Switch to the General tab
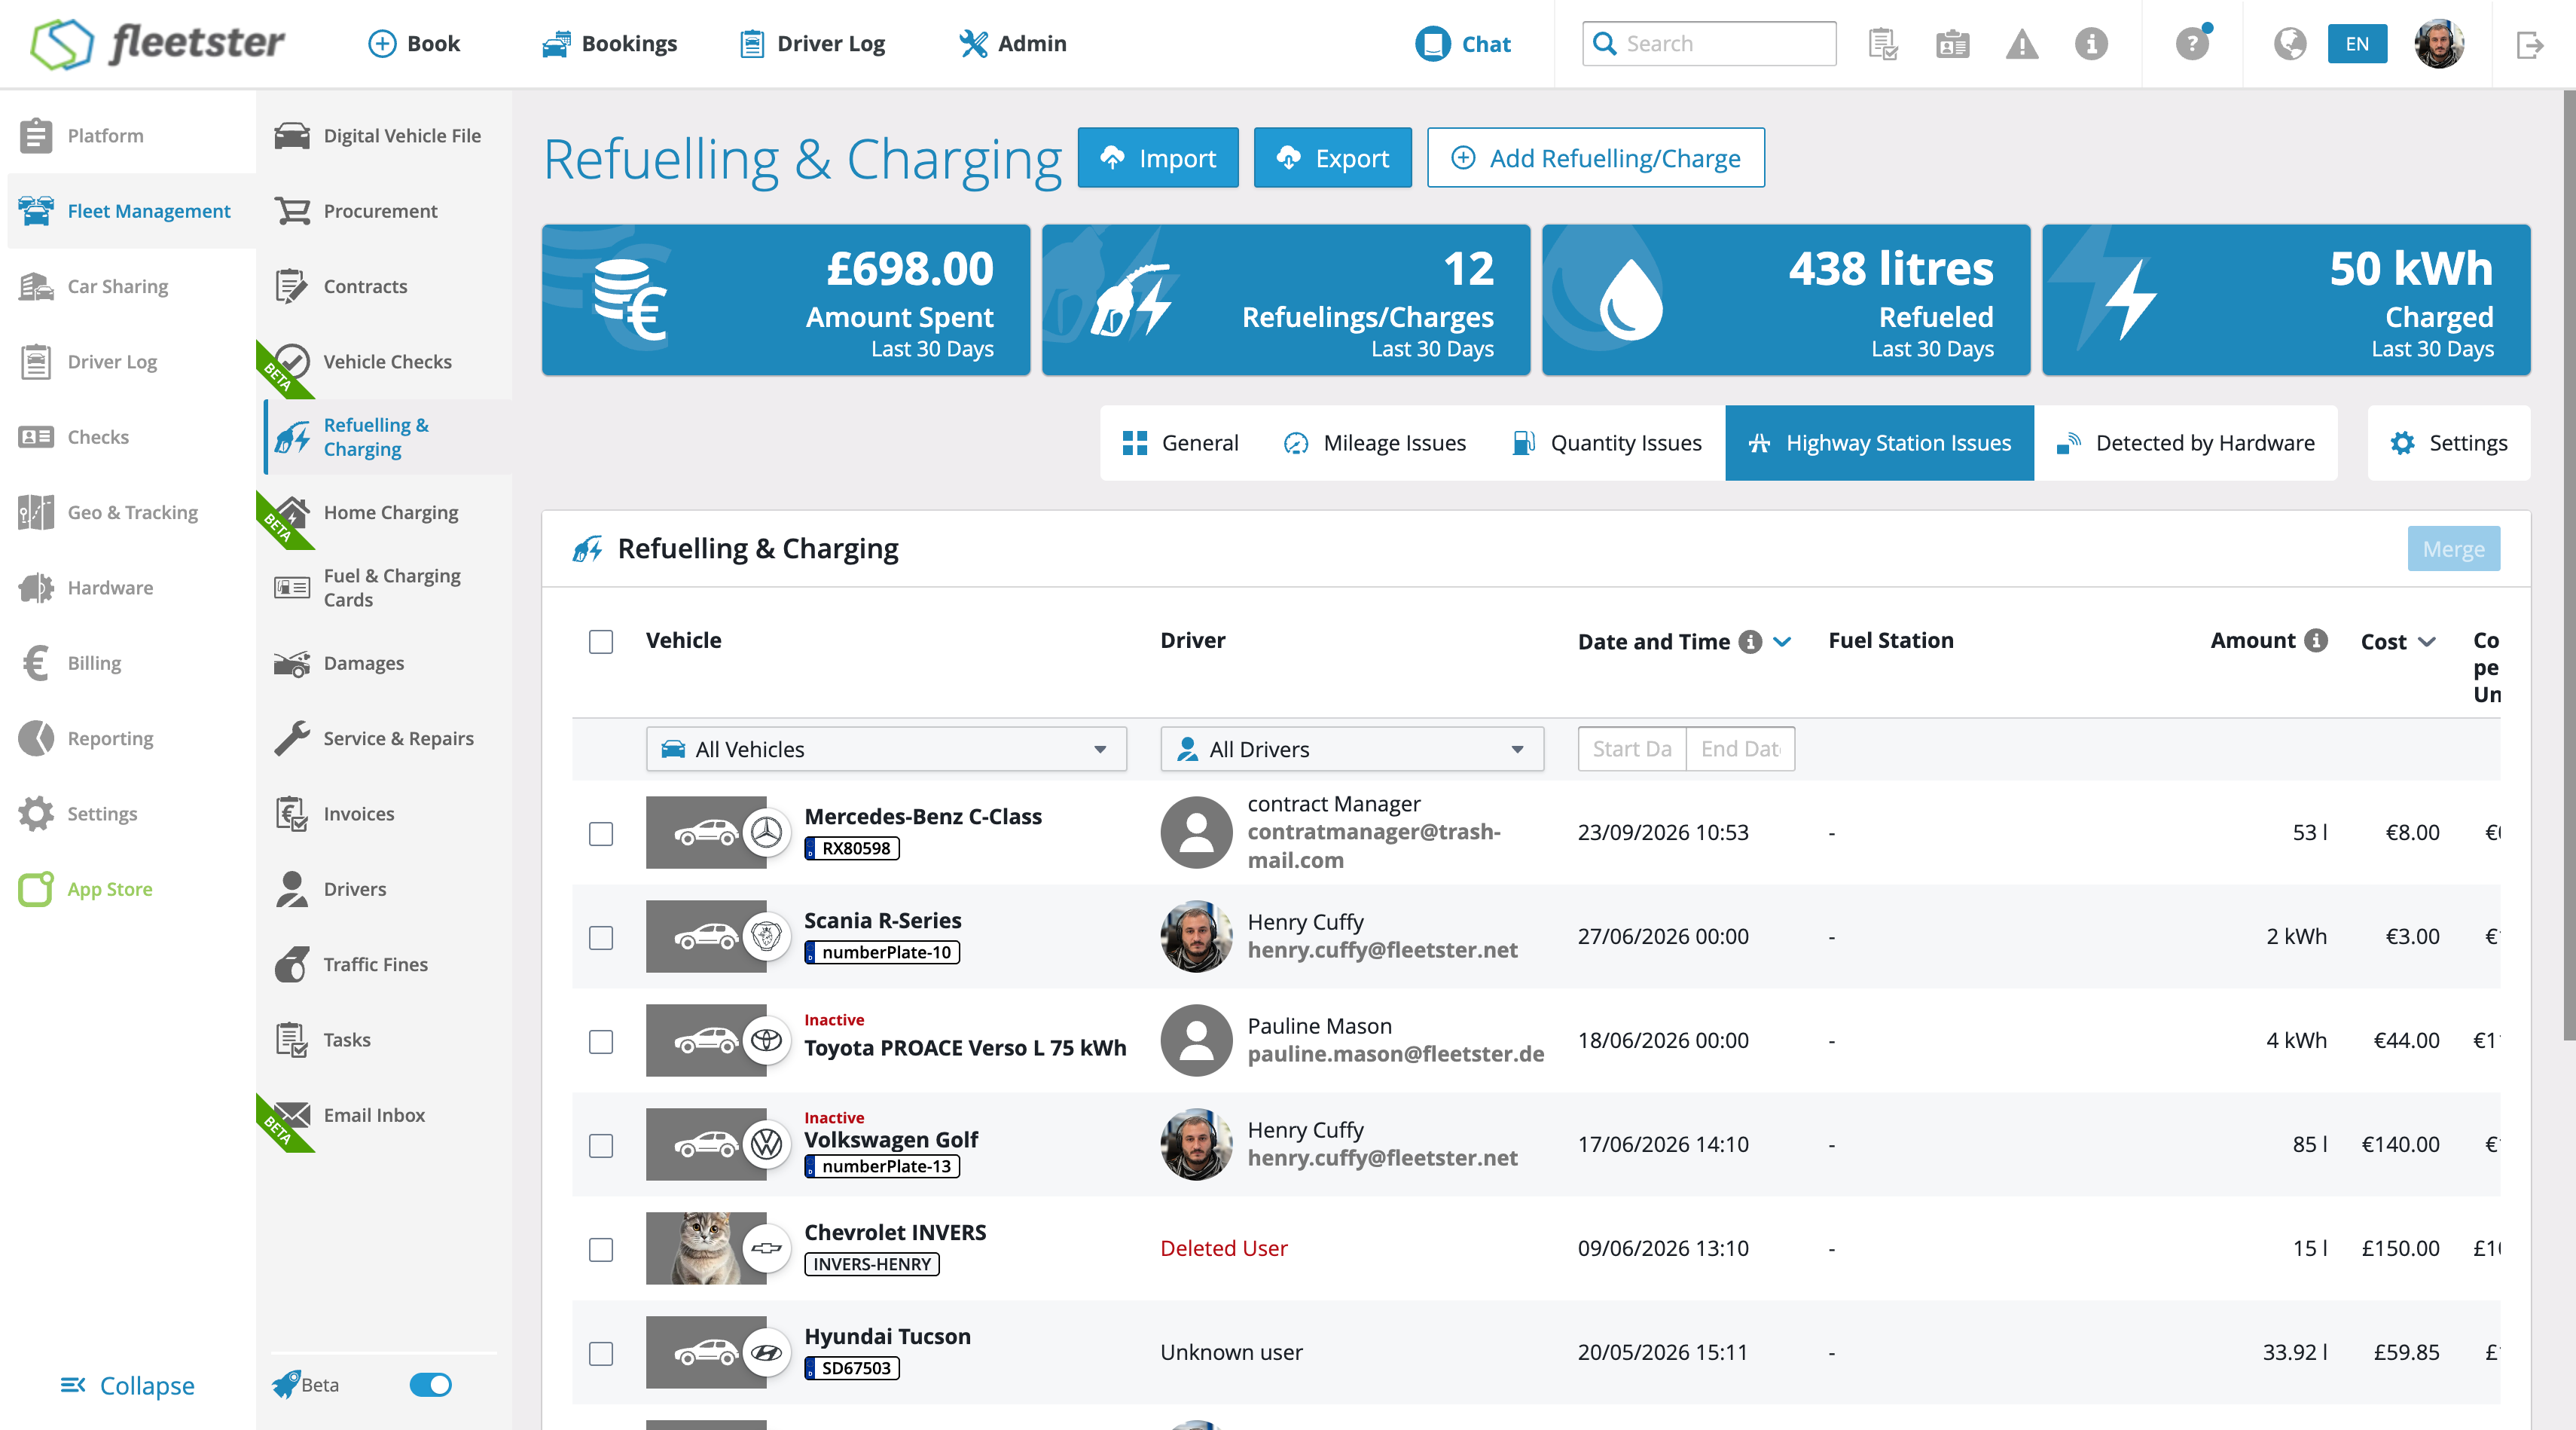 point(1180,443)
